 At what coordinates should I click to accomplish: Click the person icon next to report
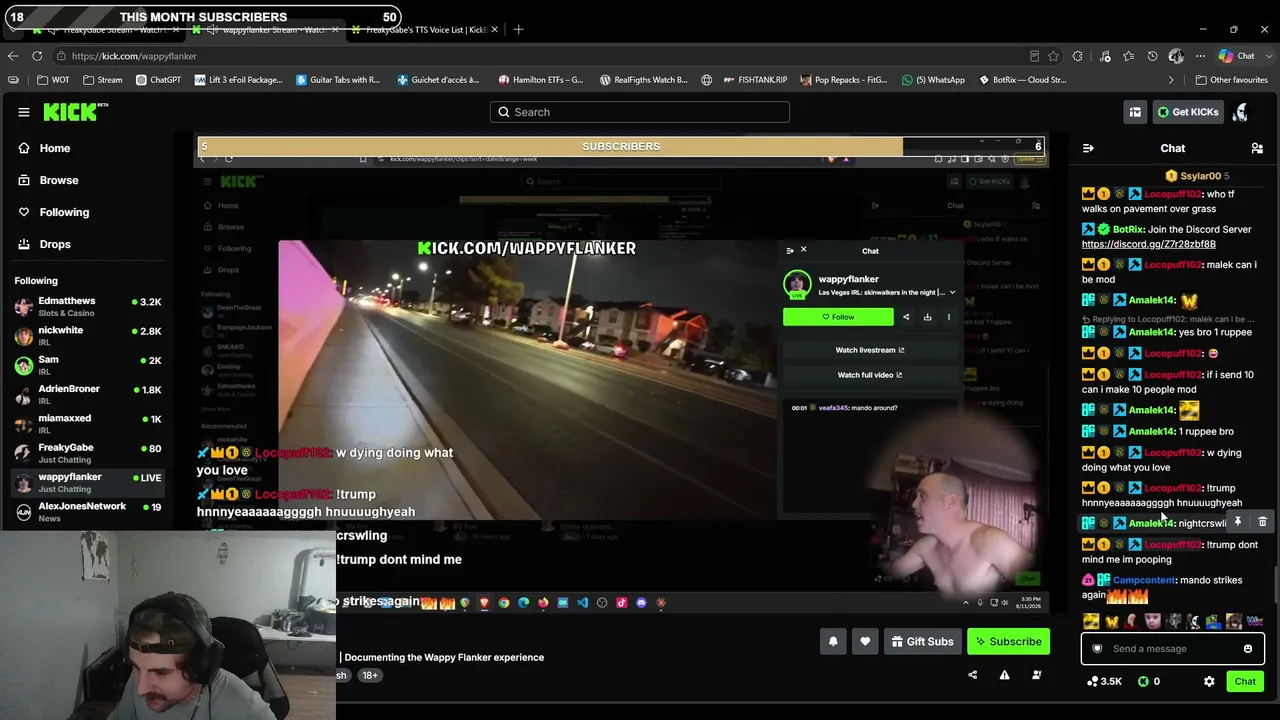click(x=1036, y=675)
